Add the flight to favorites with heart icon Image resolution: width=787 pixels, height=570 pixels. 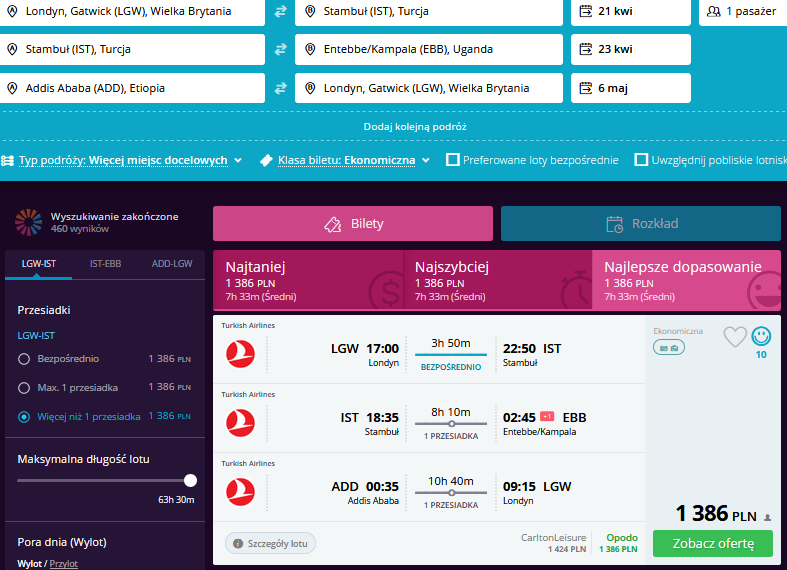735,337
